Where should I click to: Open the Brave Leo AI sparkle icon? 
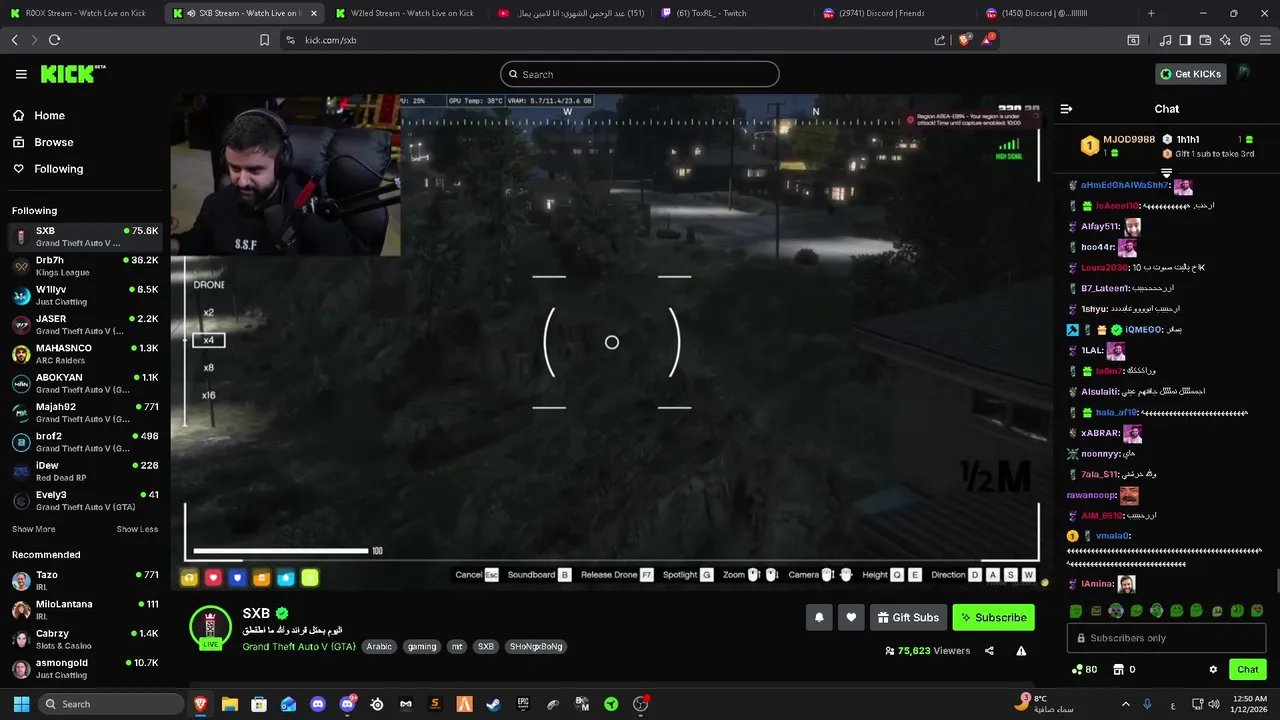click(x=1225, y=40)
